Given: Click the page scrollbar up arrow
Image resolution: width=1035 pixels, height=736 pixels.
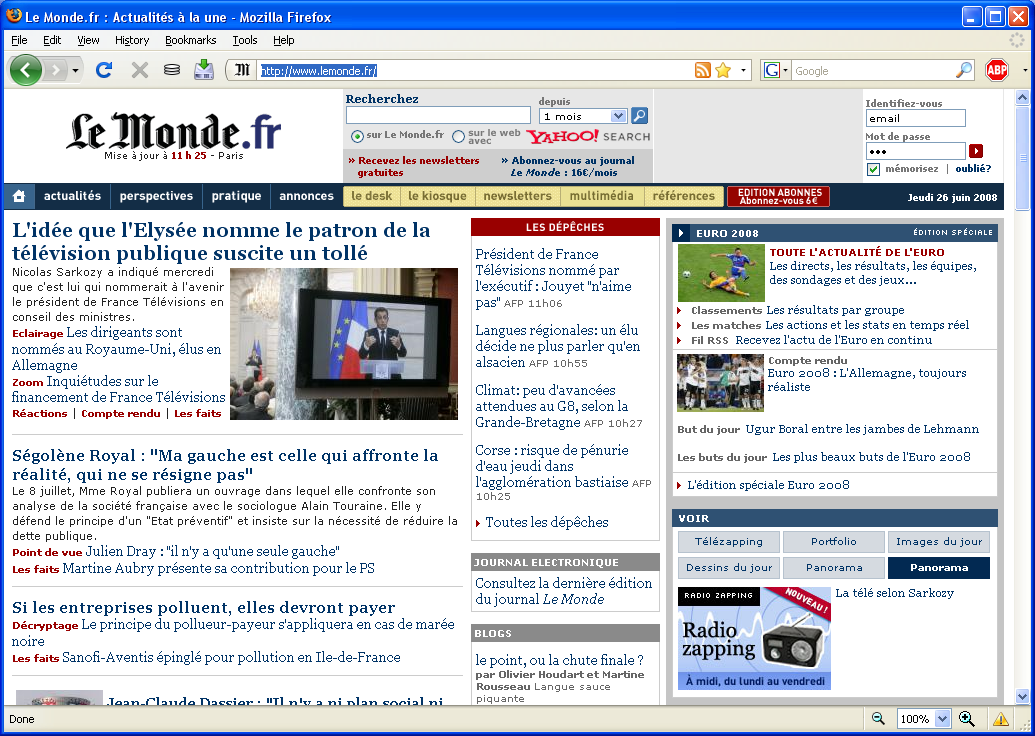Looking at the screenshot, I should tap(1022, 98).
